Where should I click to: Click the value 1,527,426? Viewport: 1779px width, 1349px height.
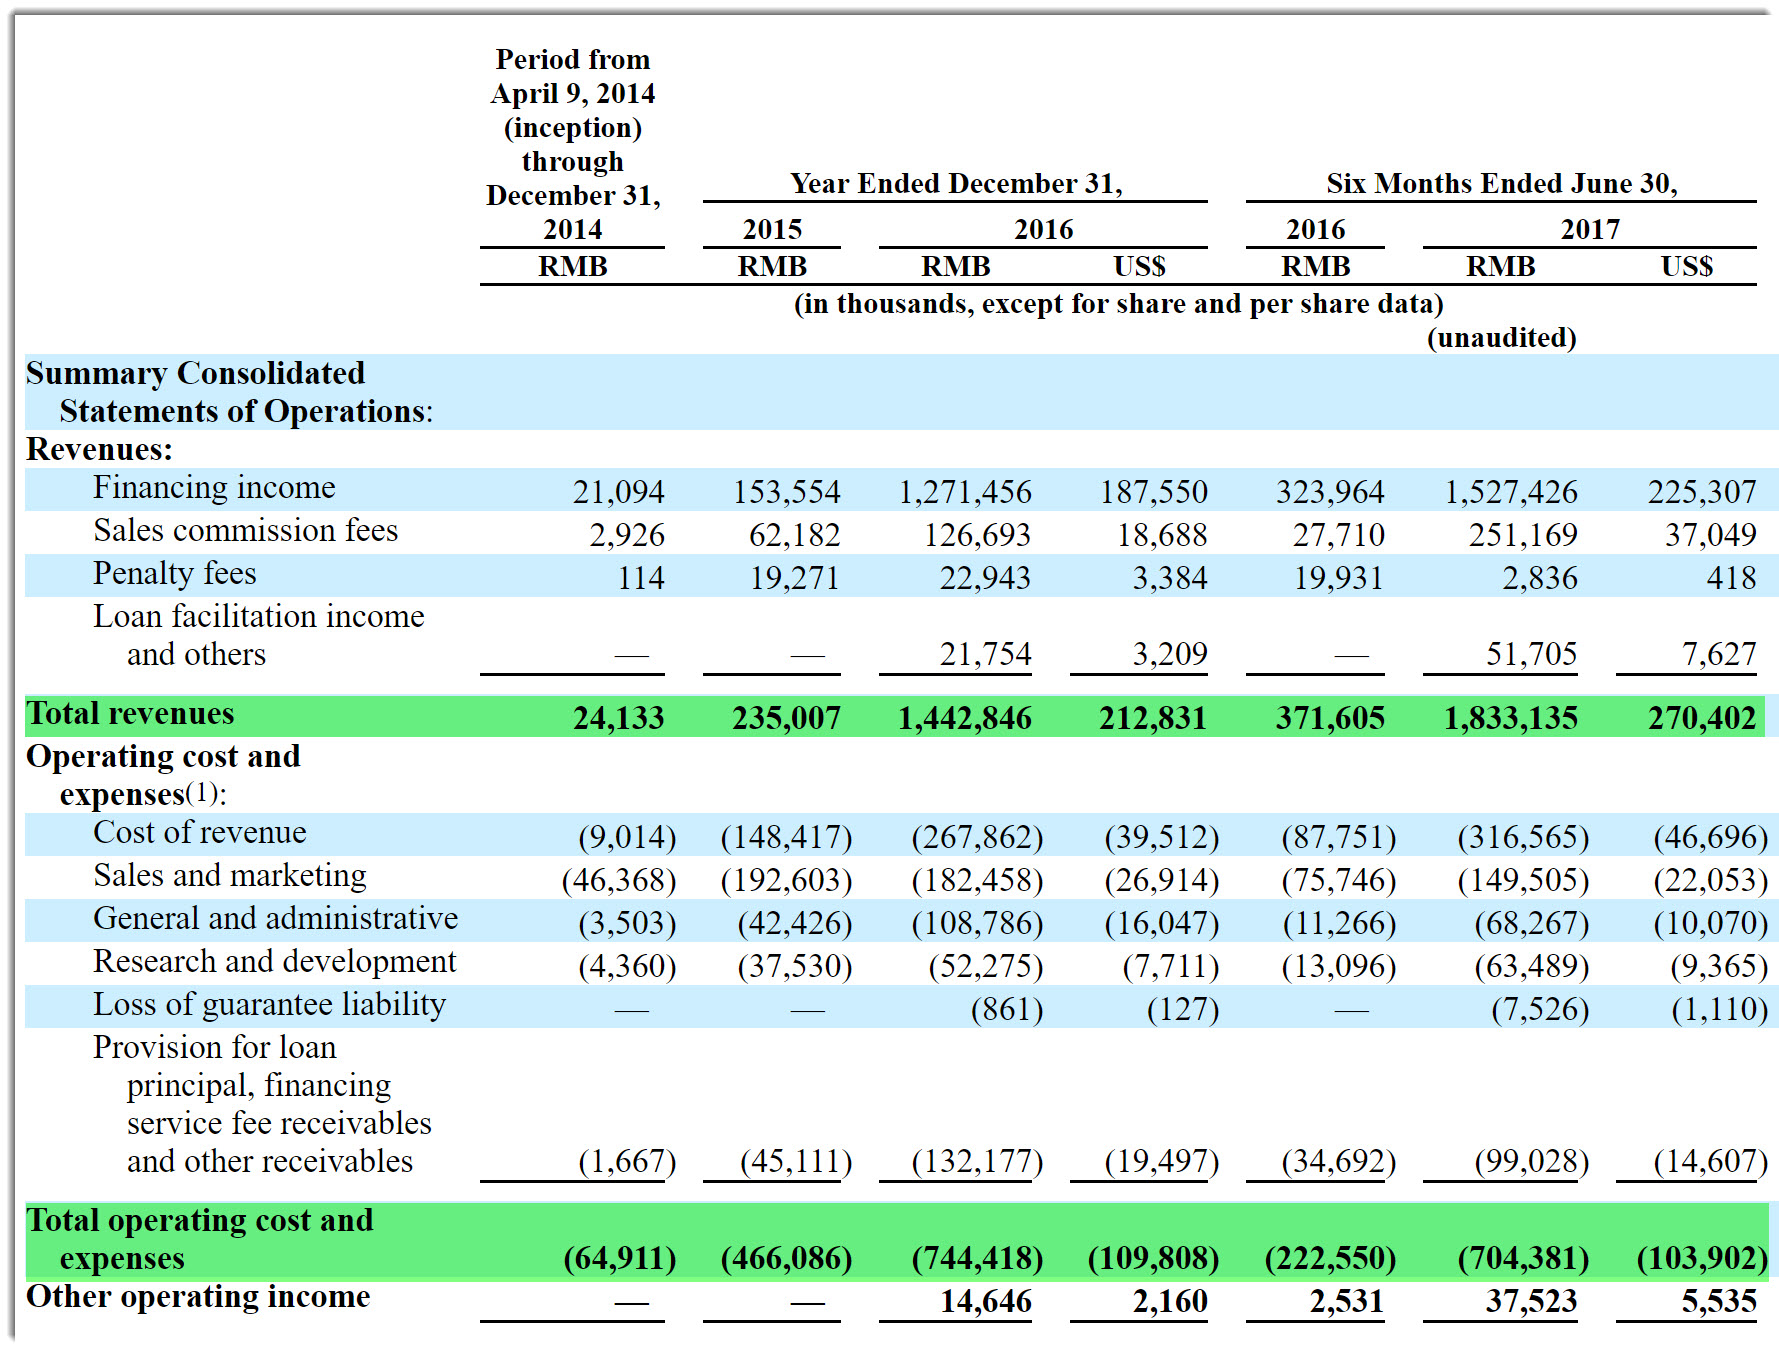(1511, 492)
